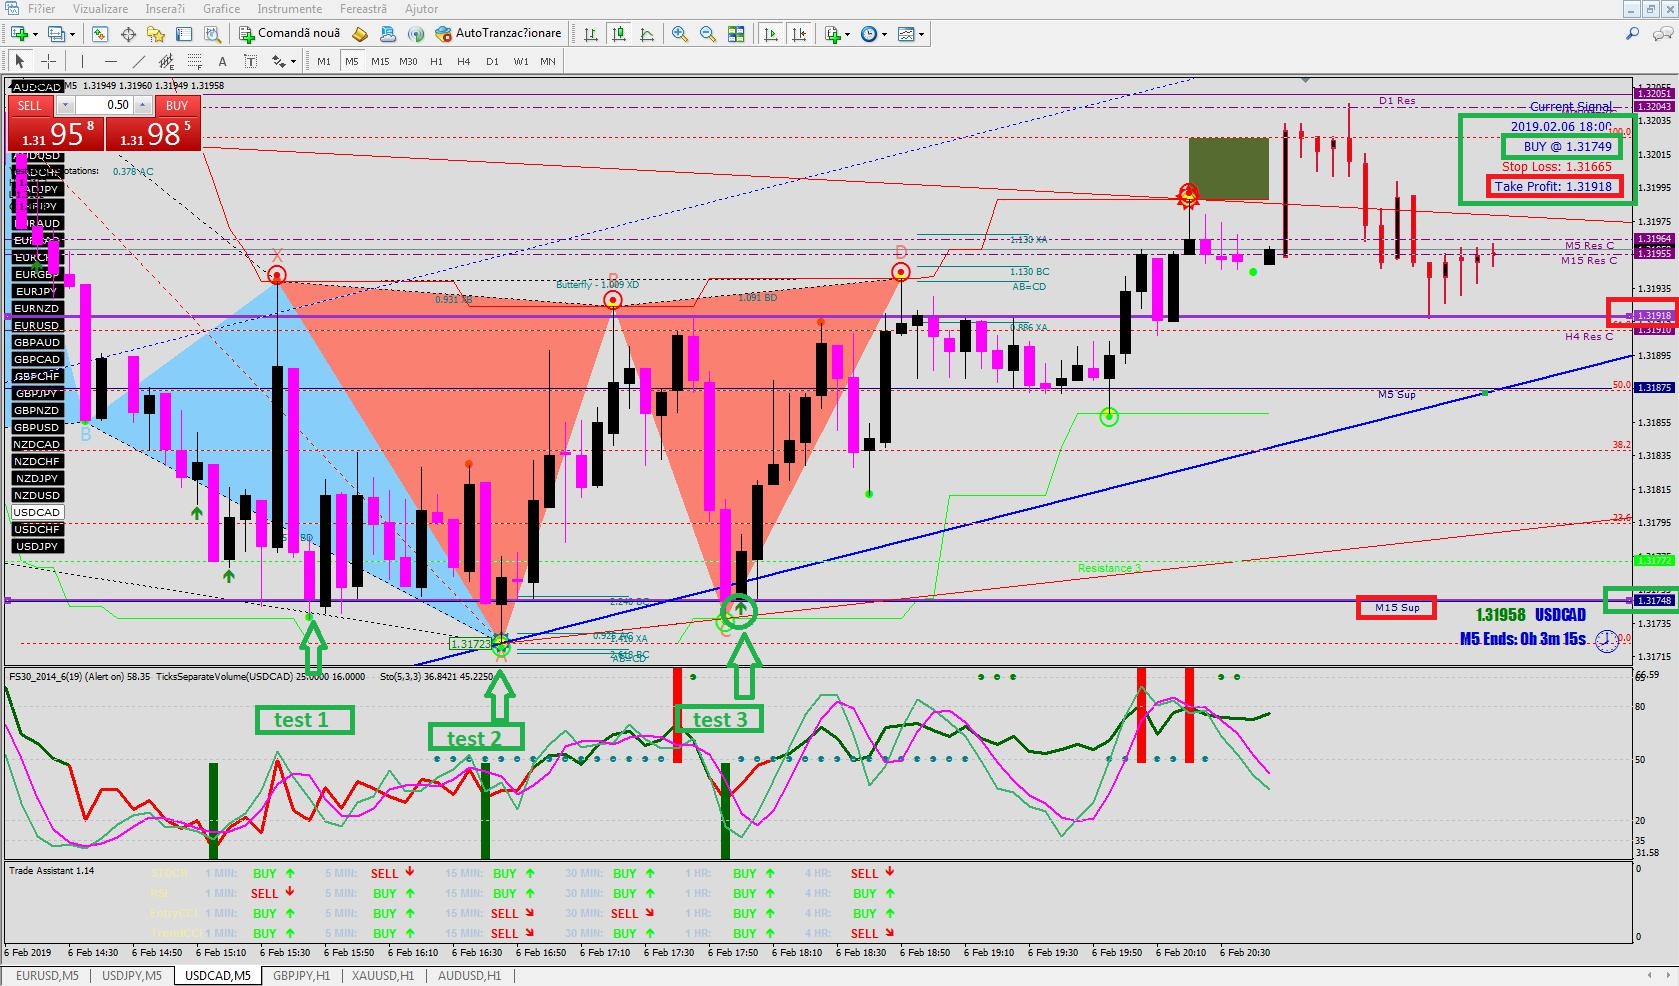This screenshot has height=986, width=1679.
Task: Open the Profiles toolbar icon
Action: [x=57, y=34]
